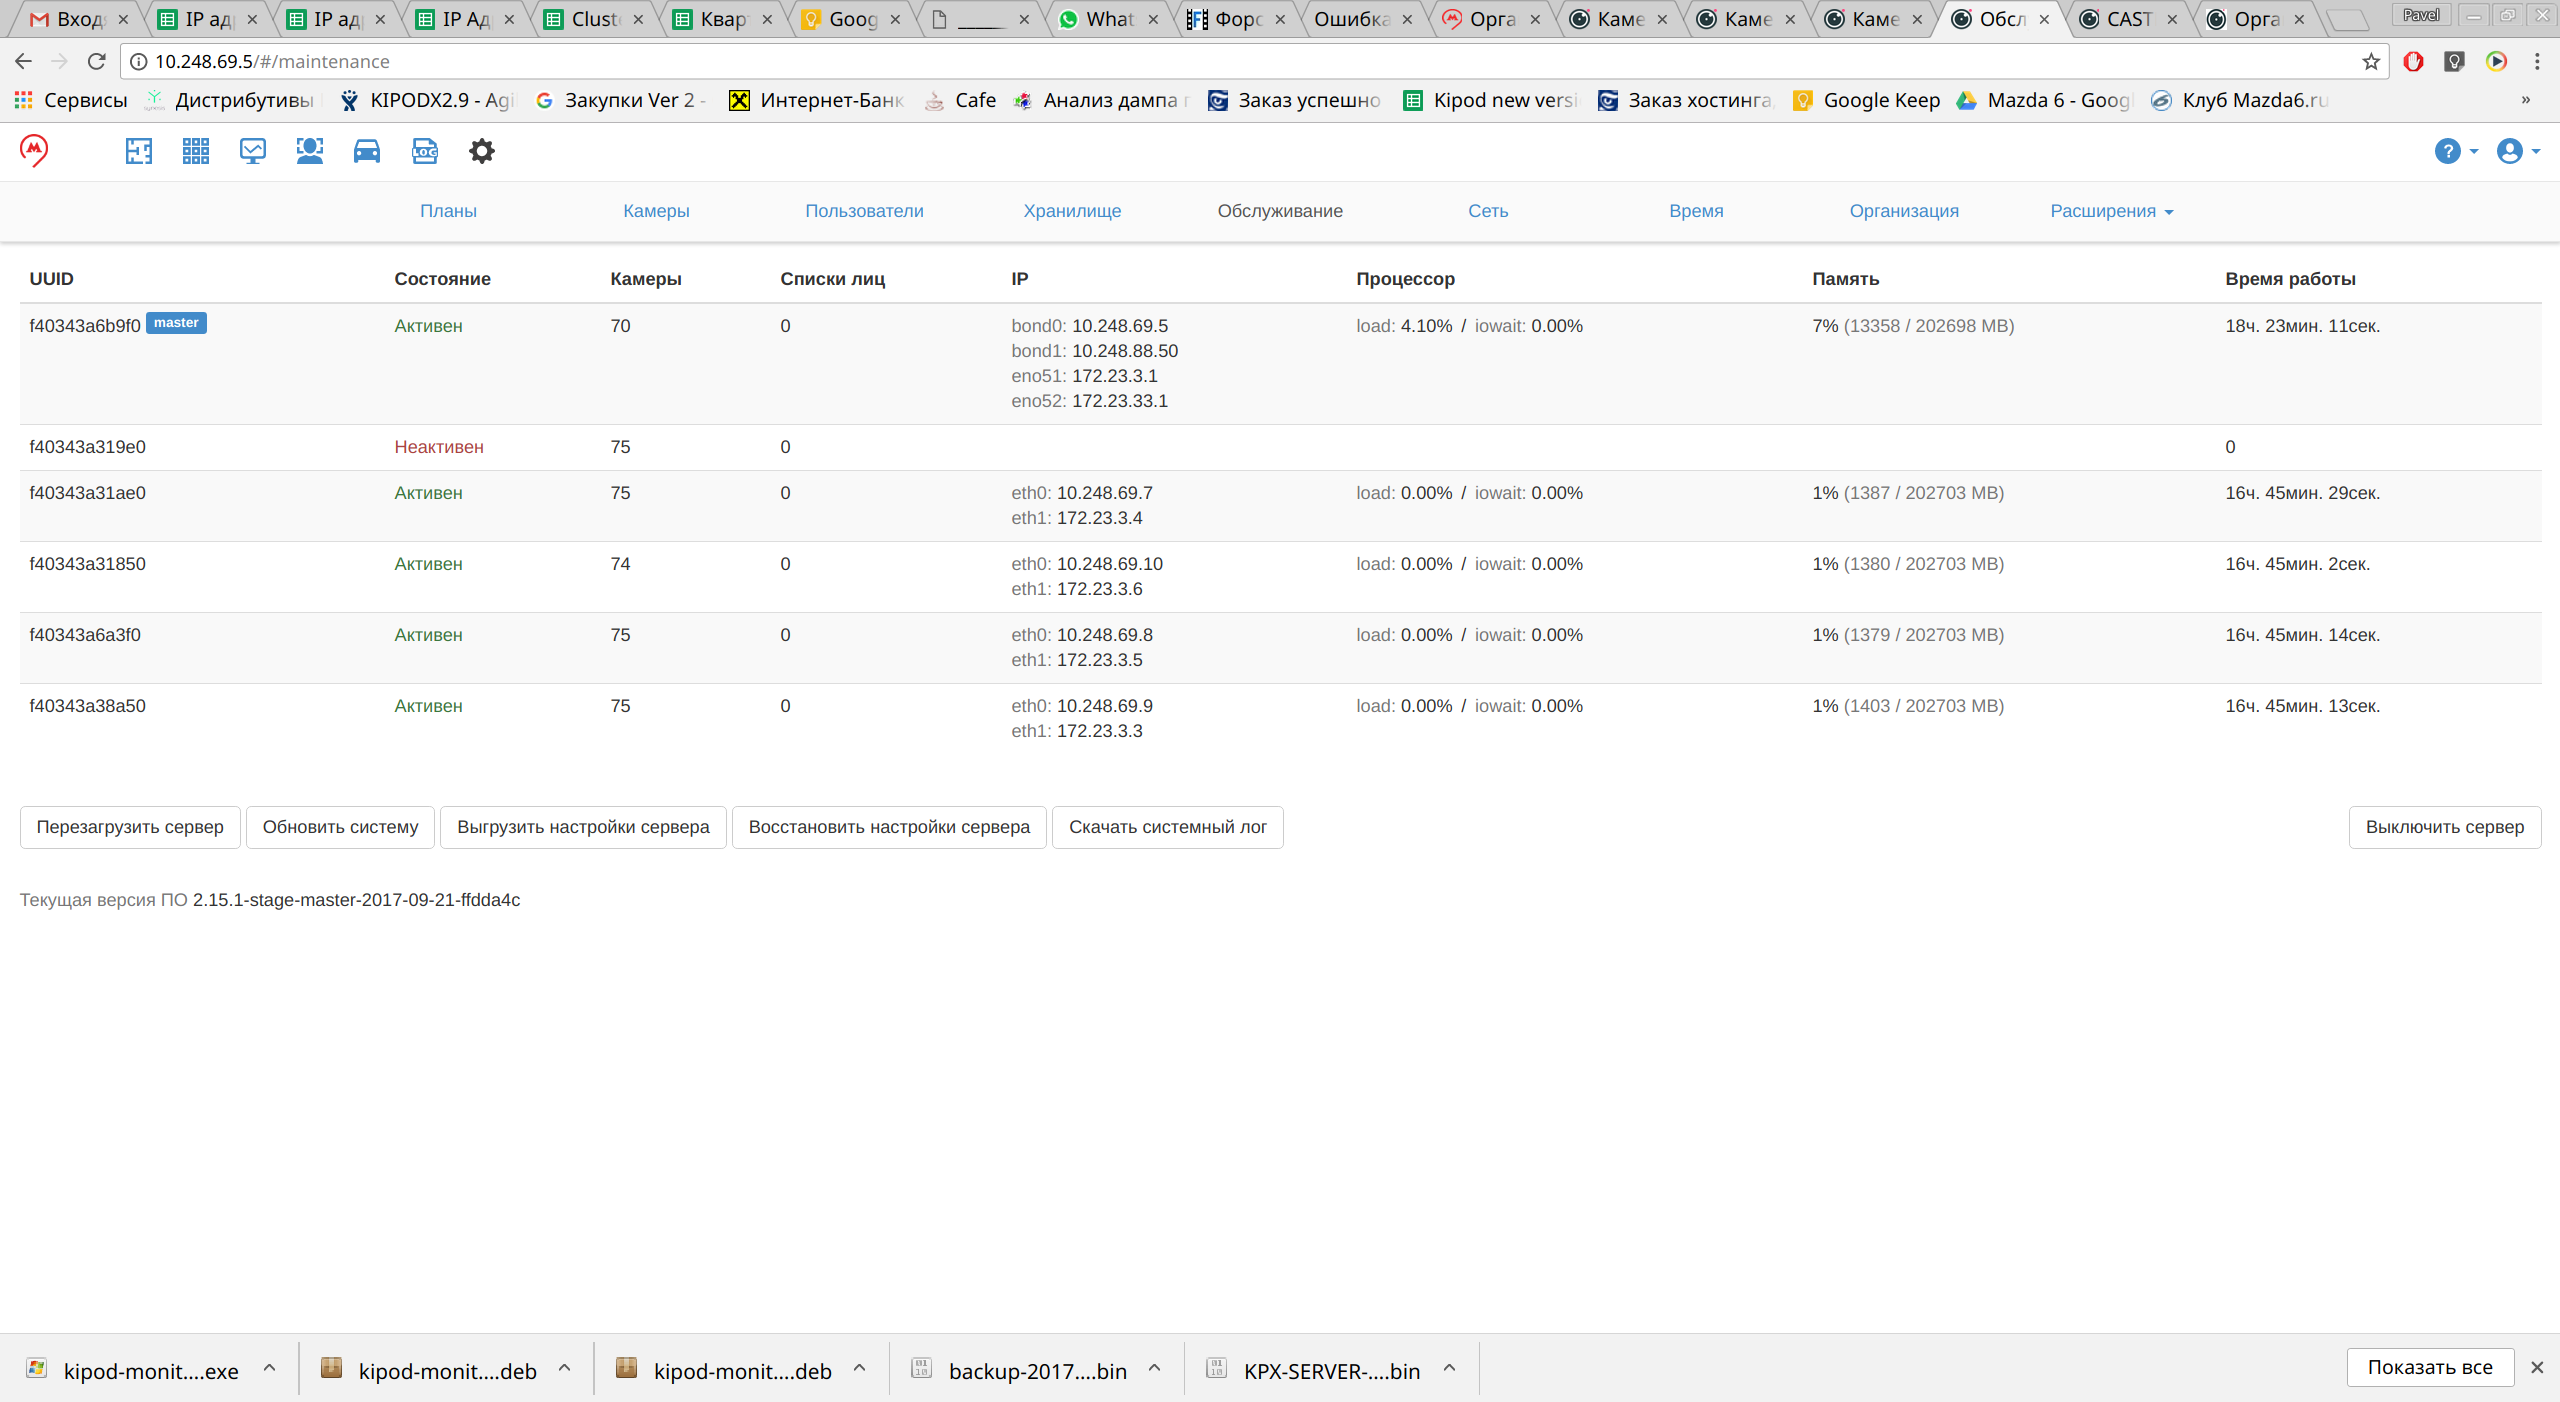Switch to the CAST browser tab
The image size is (2560, 1402).
click(x=2129, y=19)
